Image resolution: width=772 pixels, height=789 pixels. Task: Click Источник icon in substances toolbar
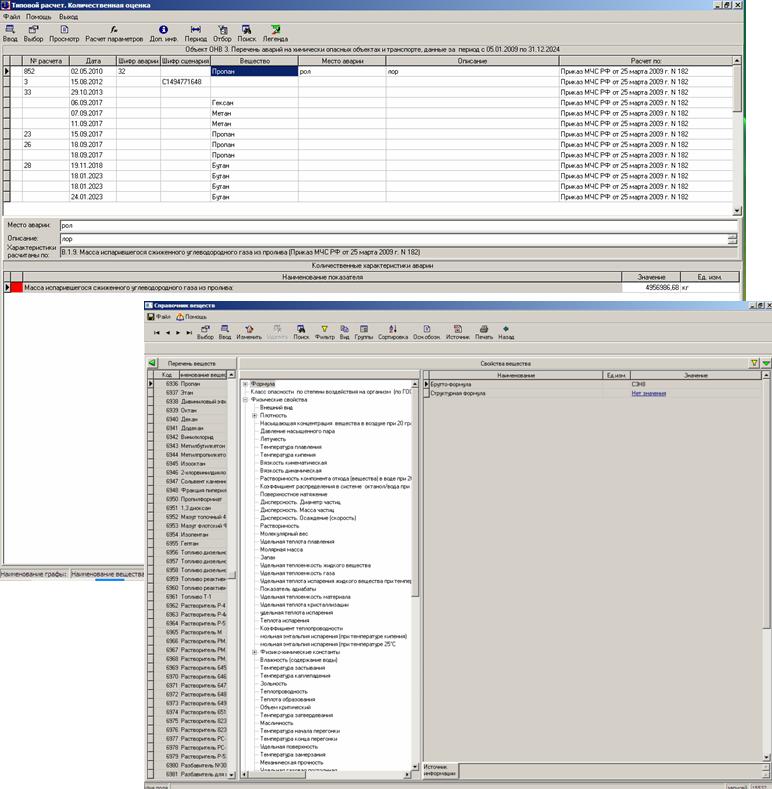tap(457, 331)
